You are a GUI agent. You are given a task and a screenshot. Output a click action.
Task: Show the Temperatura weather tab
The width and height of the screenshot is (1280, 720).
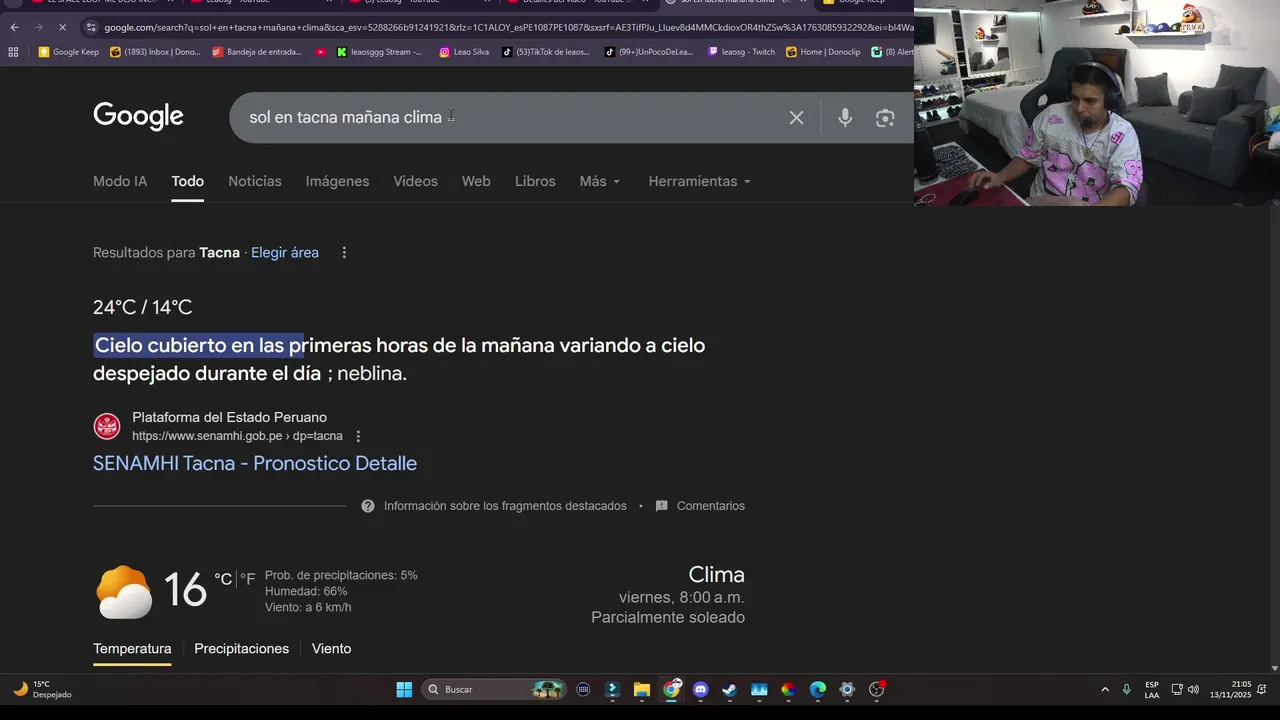pyautogui.click(x=132, y=649)
